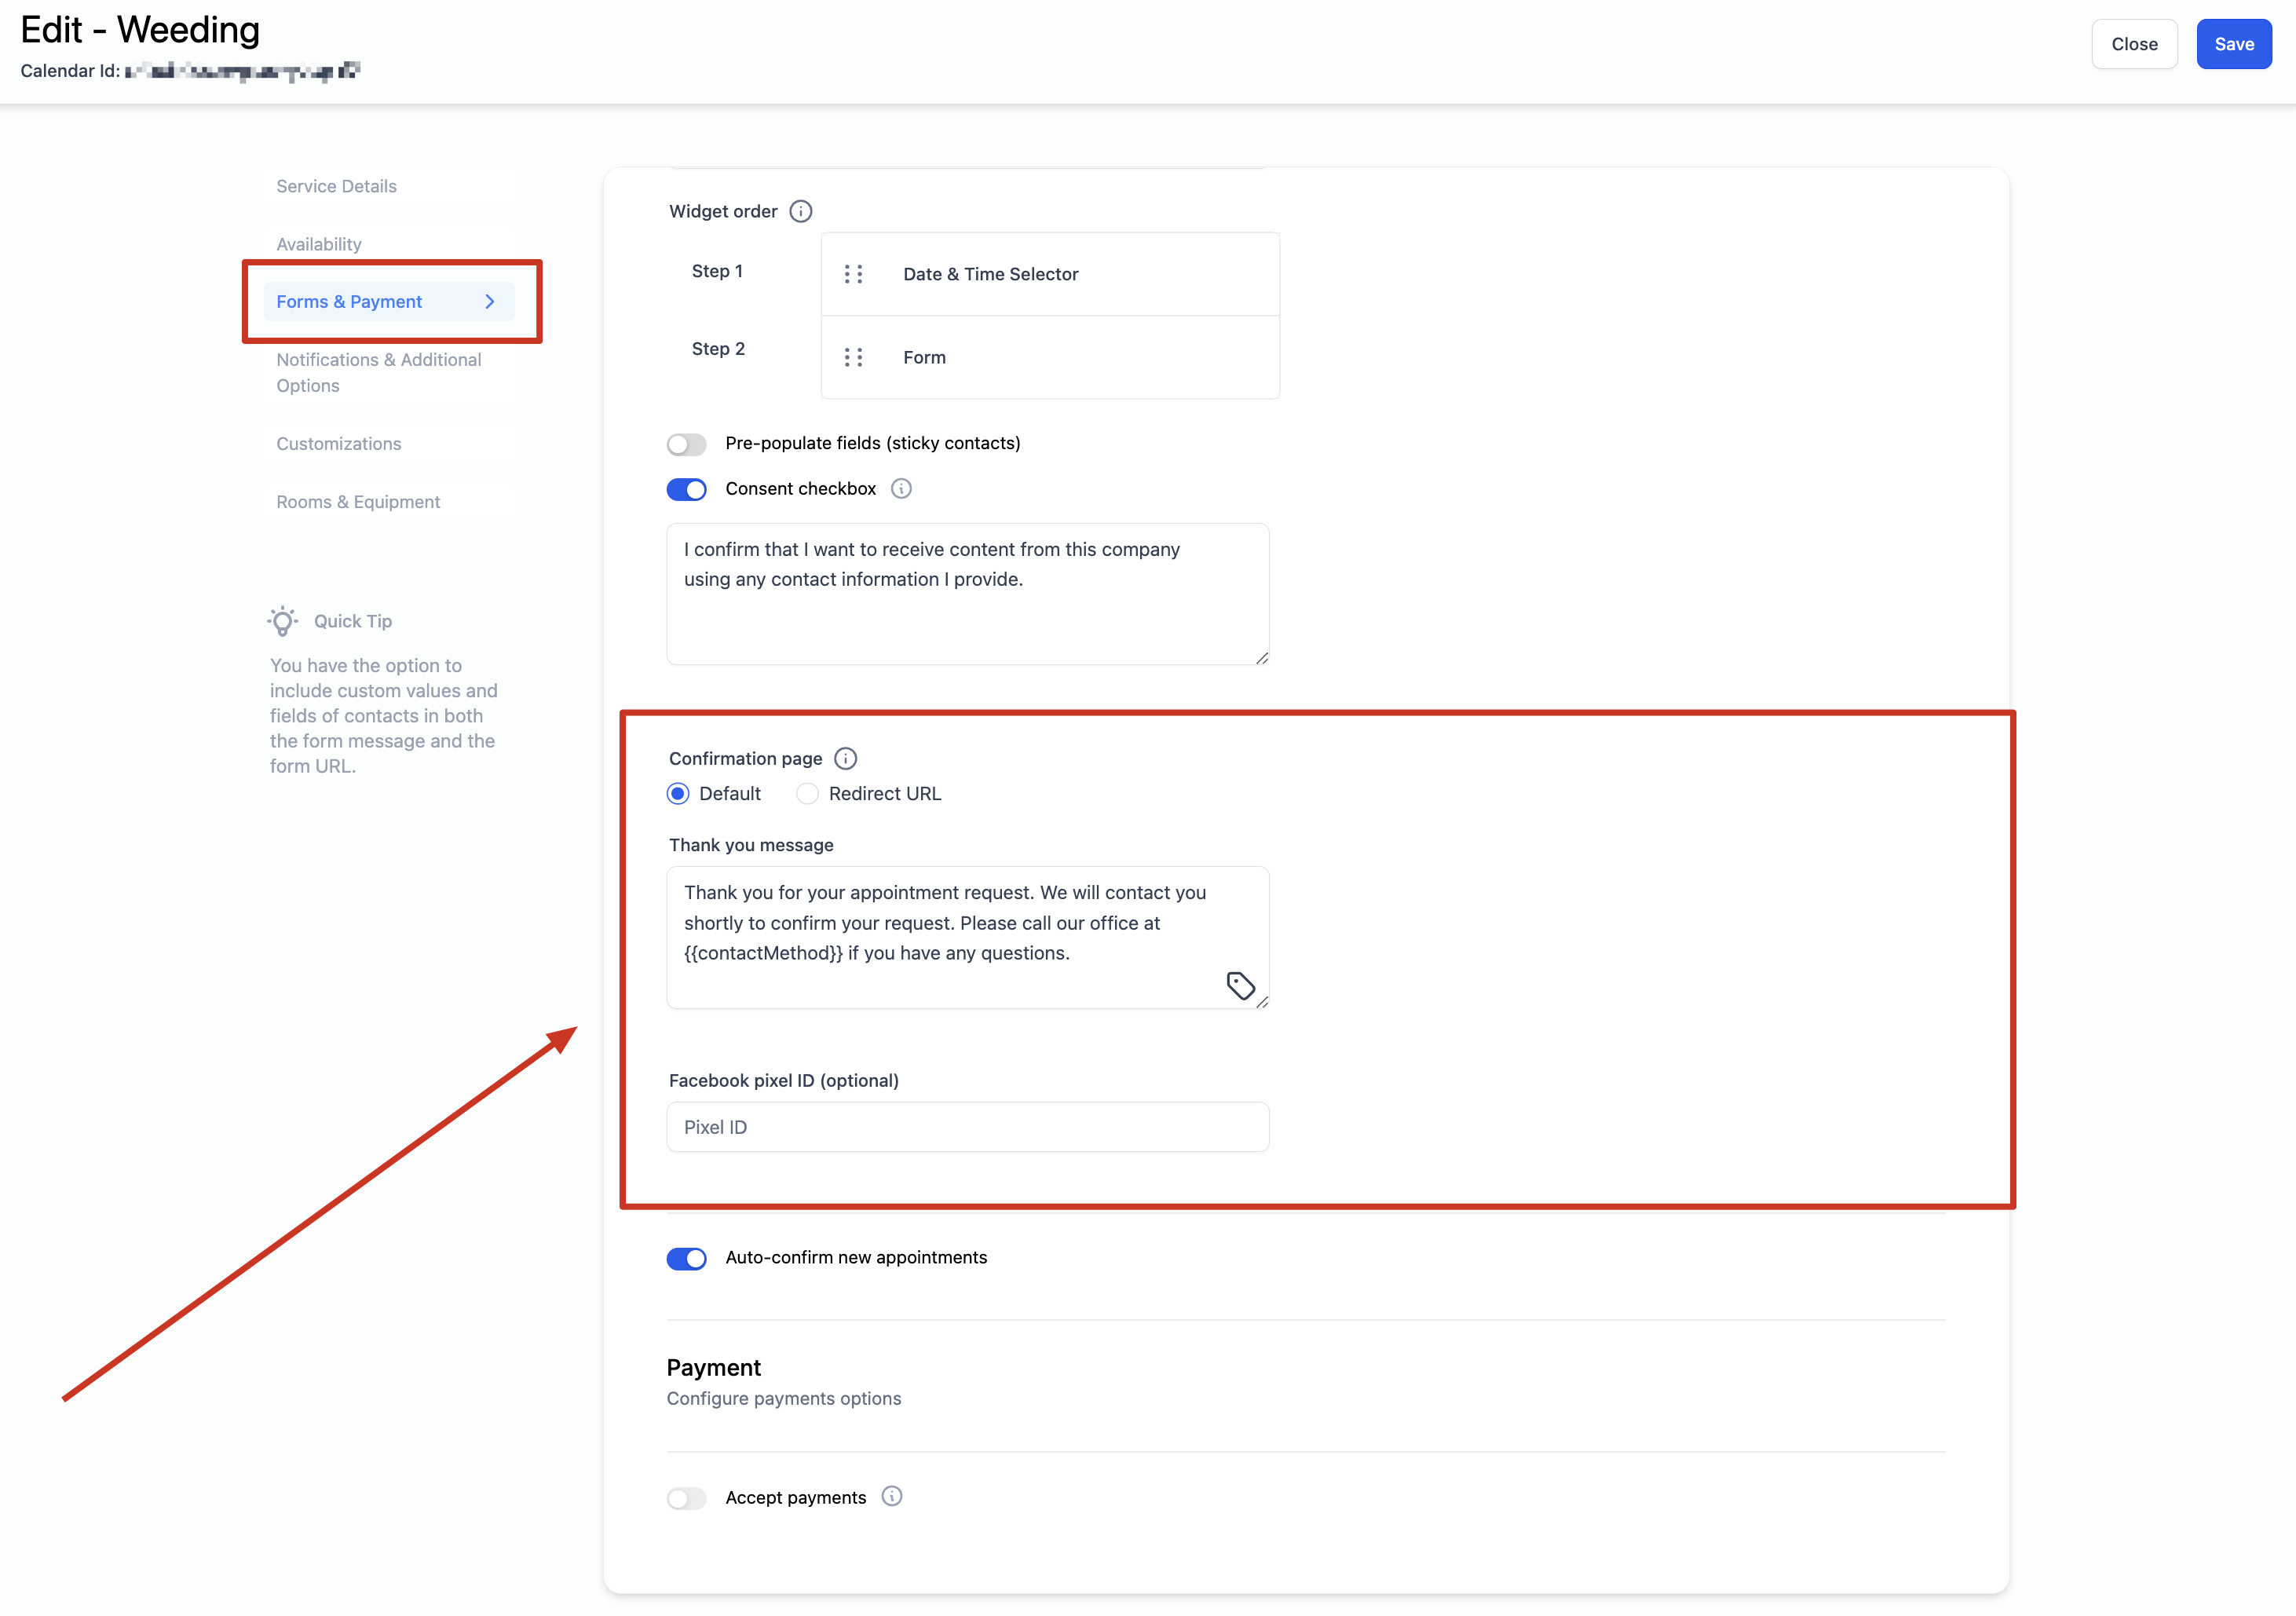Screen dimensions: 2296x1616
Task: Click drag handle for Form step
Action: [853, 357]
